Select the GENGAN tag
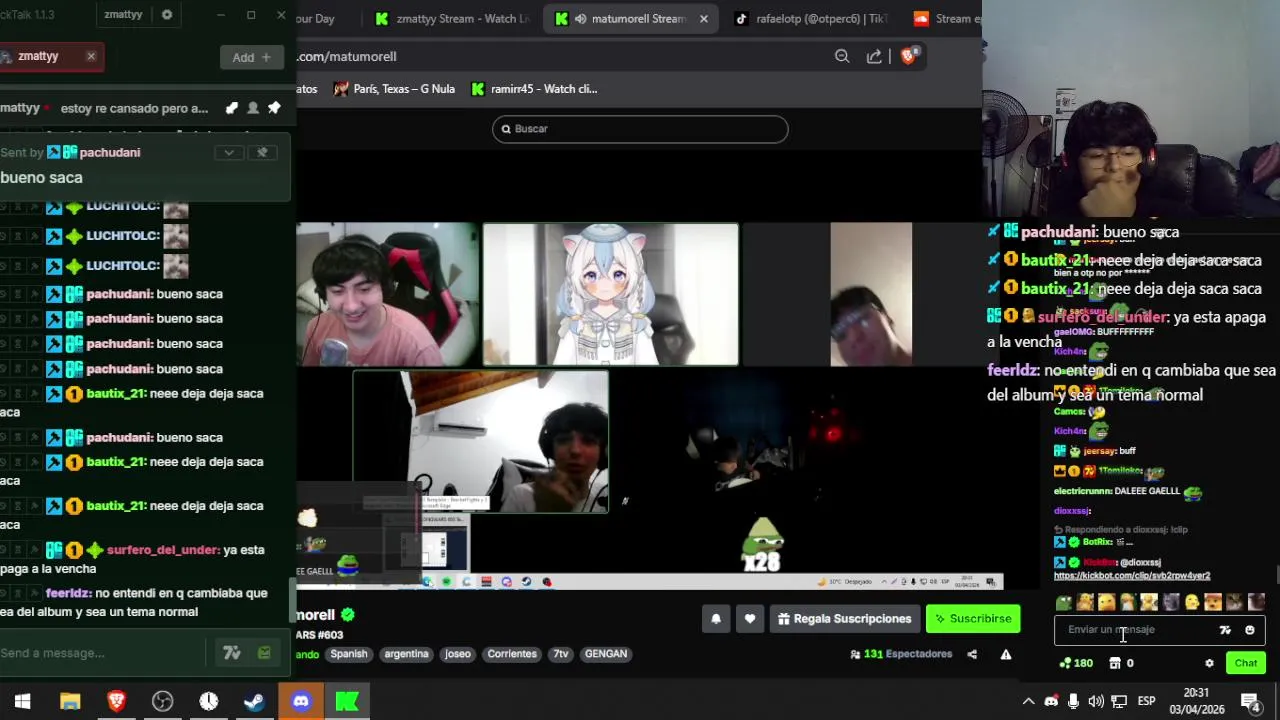The height and width of the screenshot is (720, 1280). coord(606,654)
